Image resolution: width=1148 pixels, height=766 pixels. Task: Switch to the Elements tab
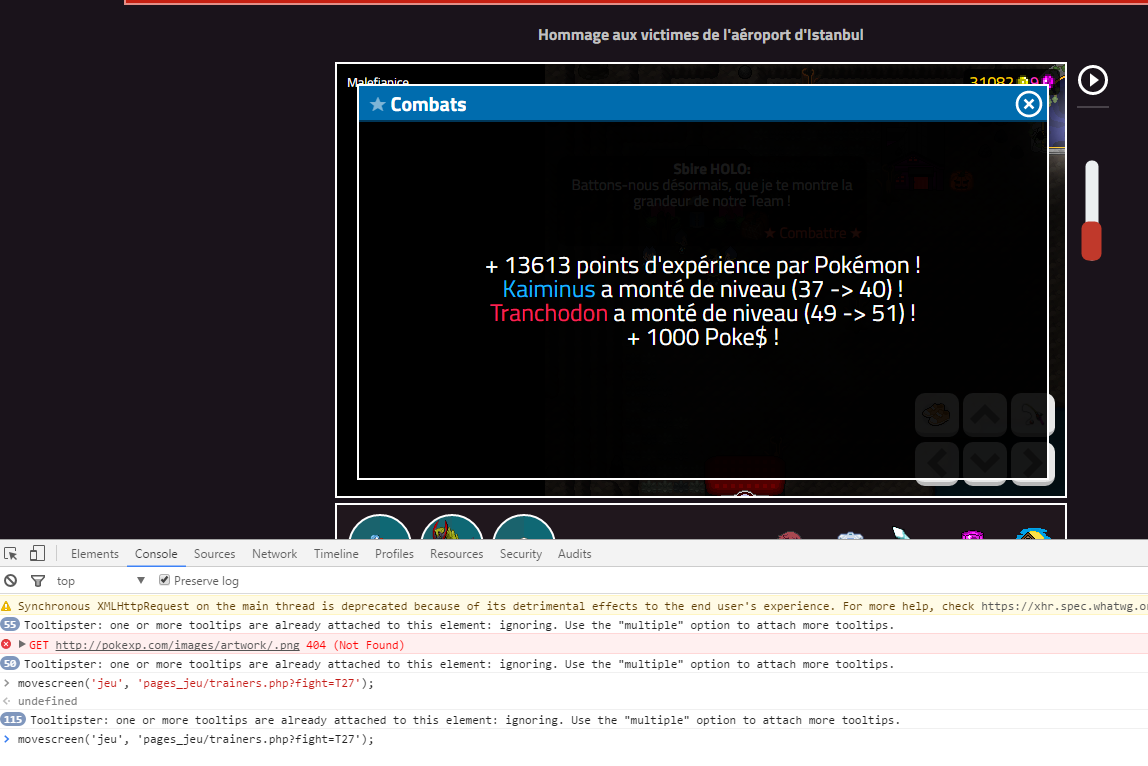click(94, 554)
